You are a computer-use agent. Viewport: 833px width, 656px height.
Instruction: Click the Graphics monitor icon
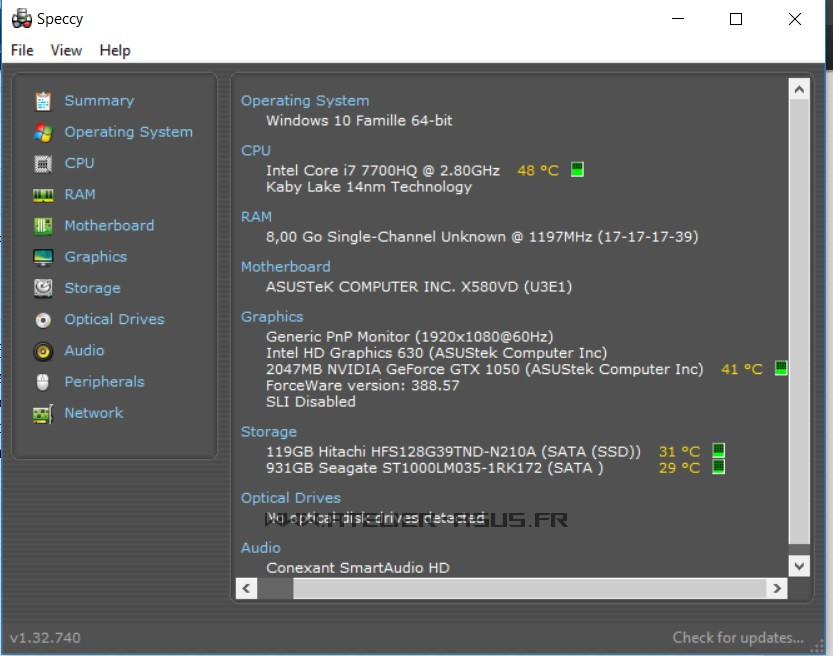(x=43, y=257)
